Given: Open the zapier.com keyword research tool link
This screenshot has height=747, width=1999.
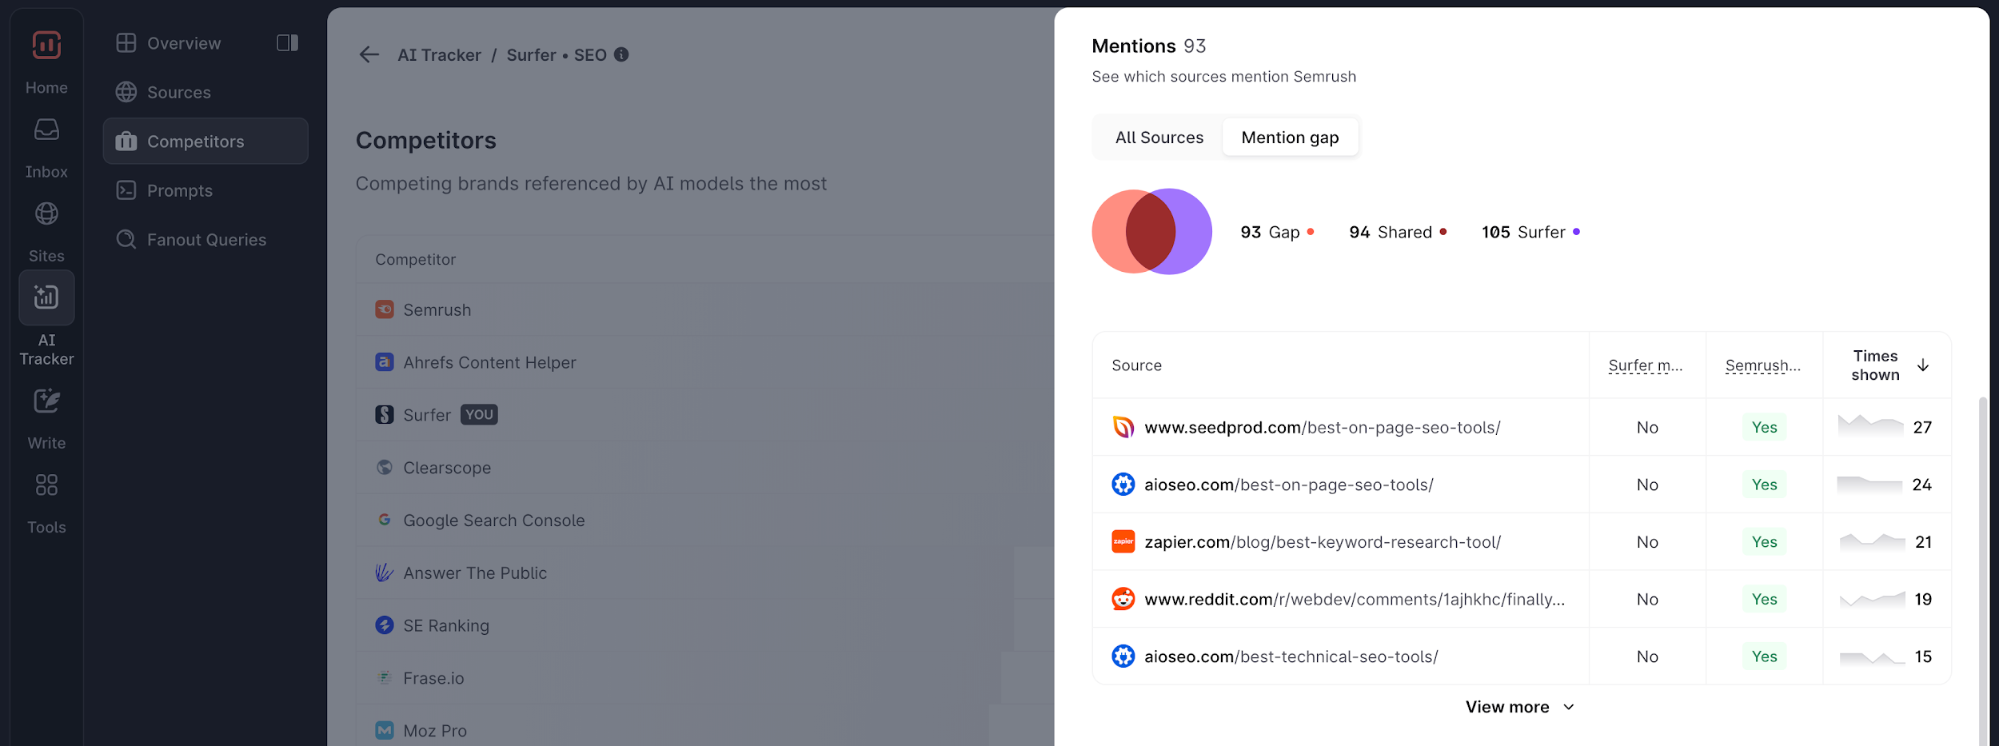Looking at the screenshot, I should pyautogui.click(x=1321, y=542).
